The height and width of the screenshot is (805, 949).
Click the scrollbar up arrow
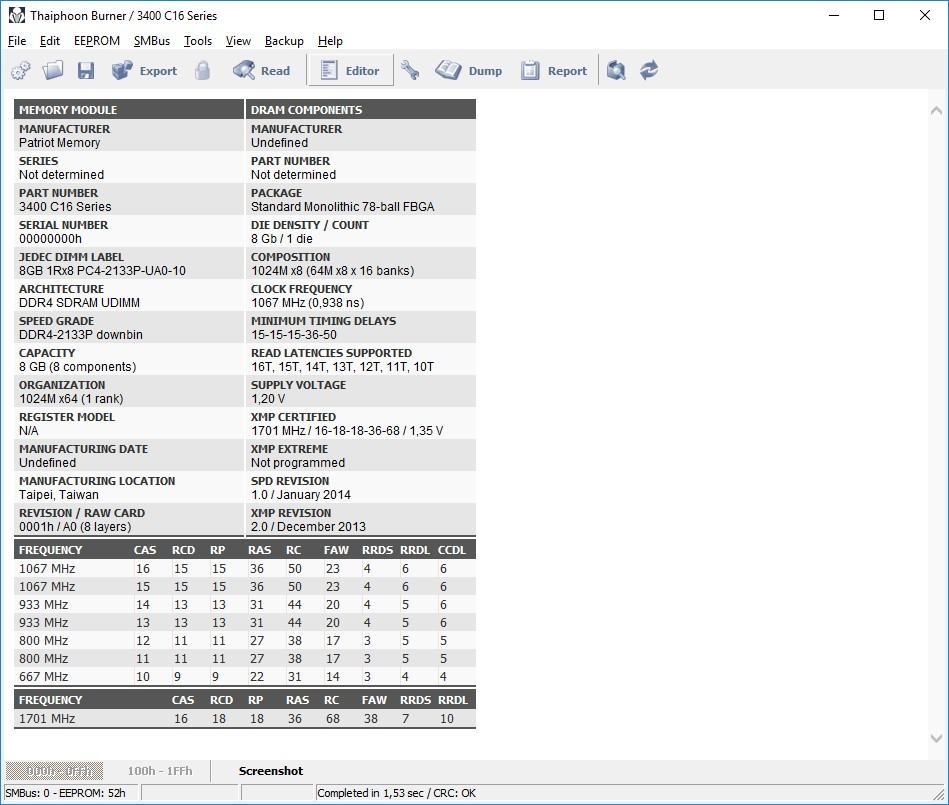936,110
